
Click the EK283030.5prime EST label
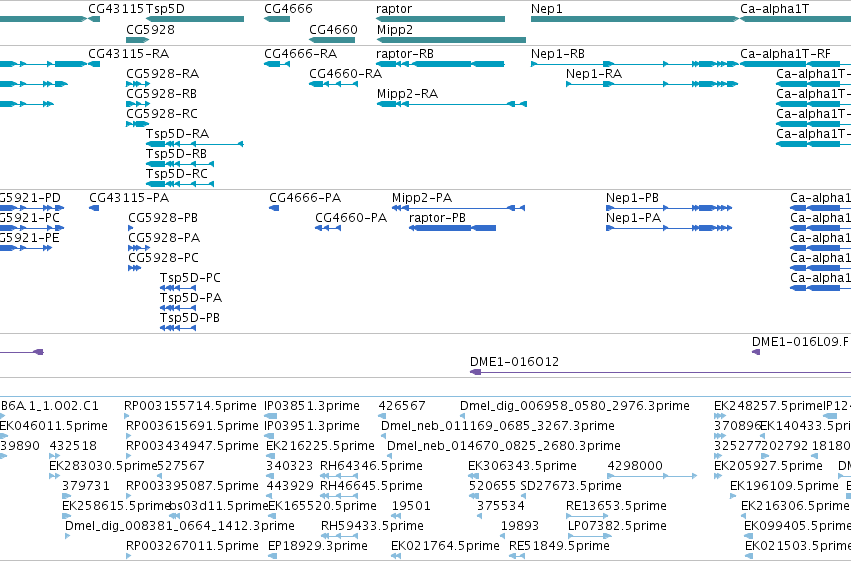tap(103, 466)
